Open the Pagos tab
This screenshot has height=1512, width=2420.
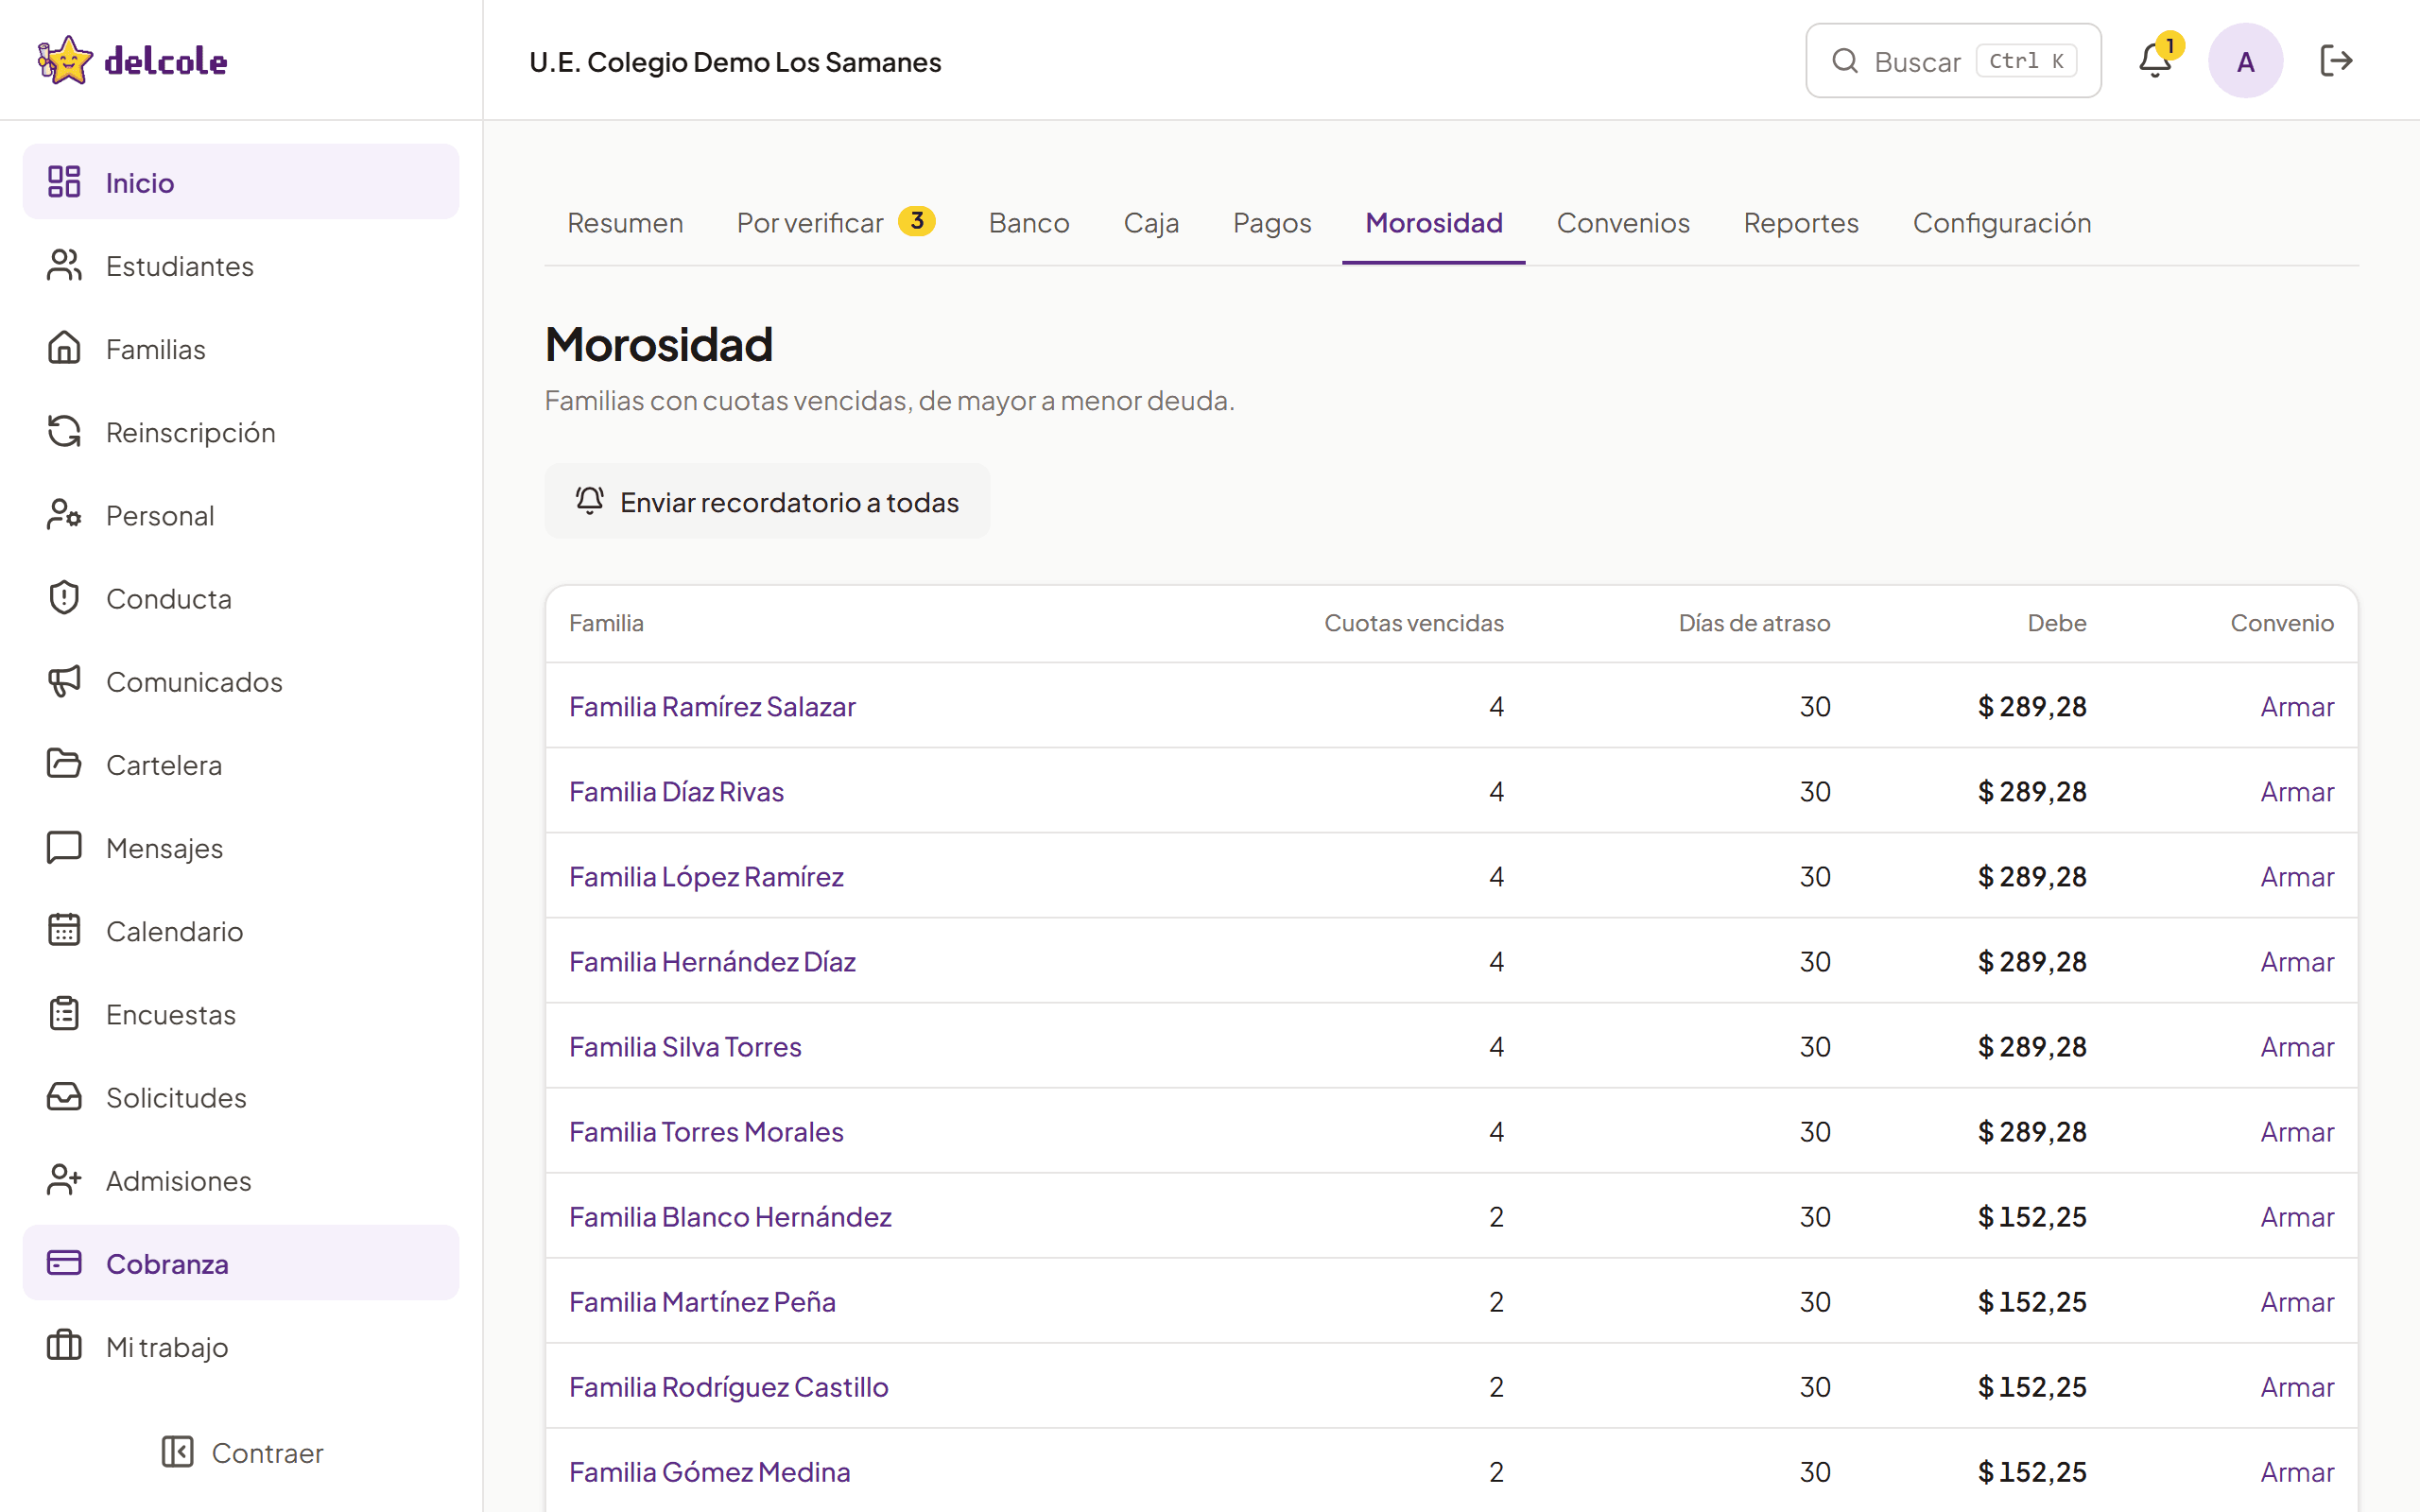(x=1272, y=222)
